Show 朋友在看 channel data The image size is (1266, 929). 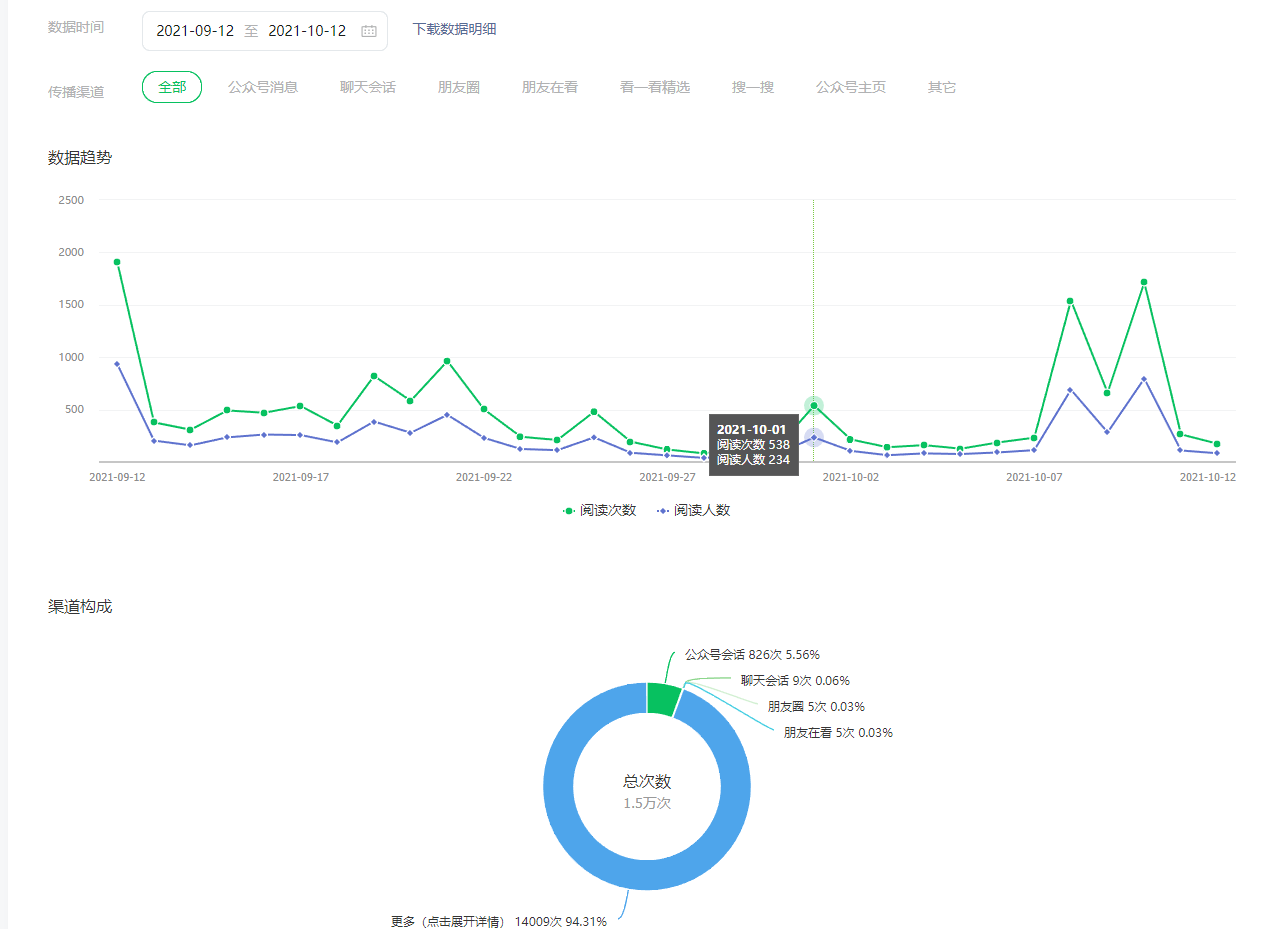[550, 87]
